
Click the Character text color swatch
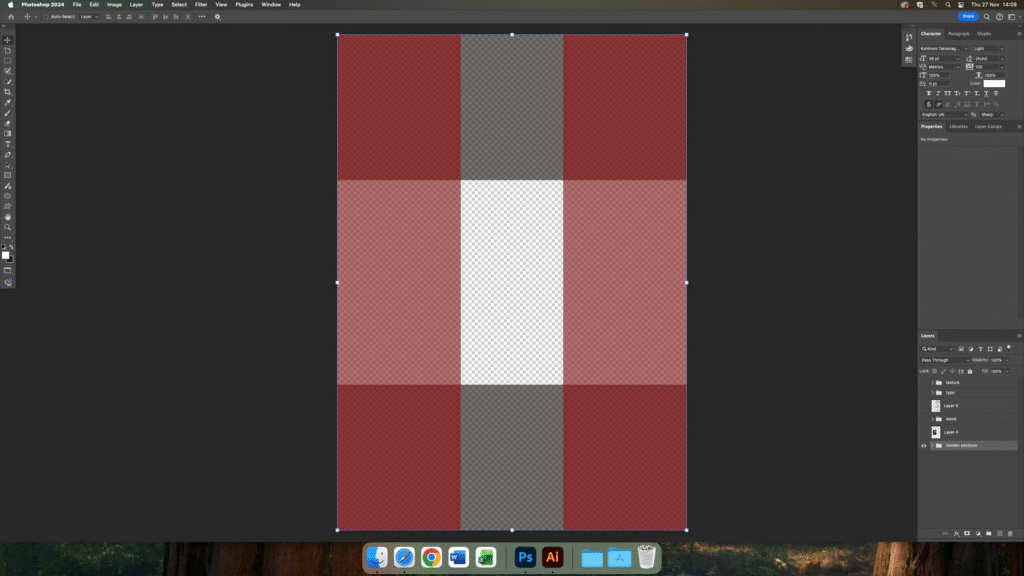point(994,83)
